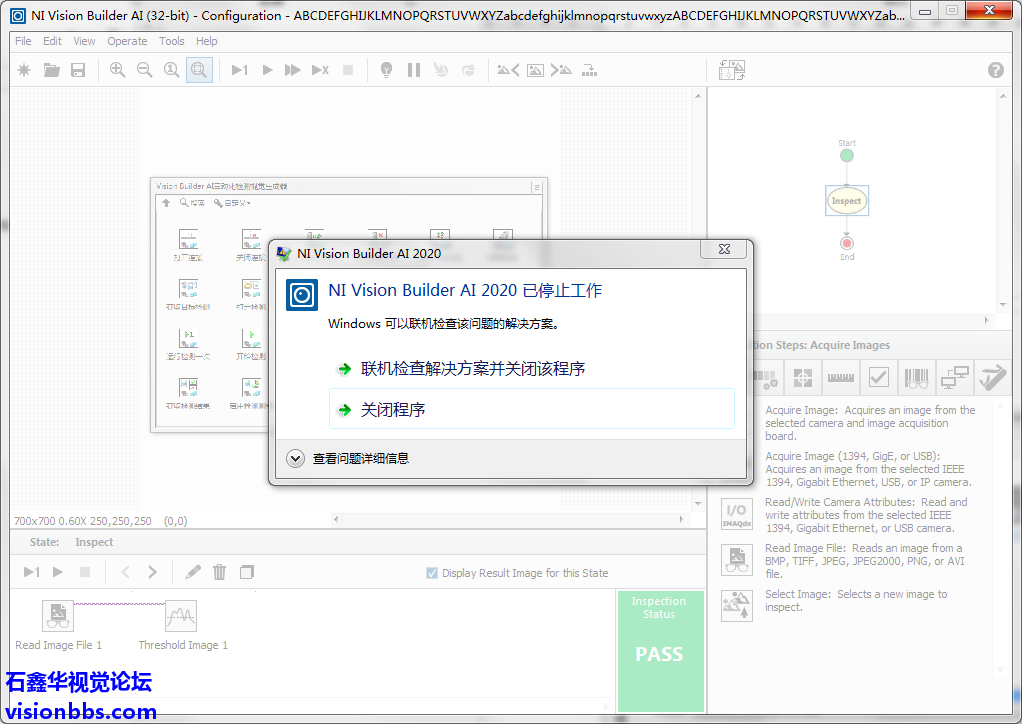Open the Locate Features crosshair steps tab
The width and height of the screenshot is (1022, 724).
[x=803, y=377]
